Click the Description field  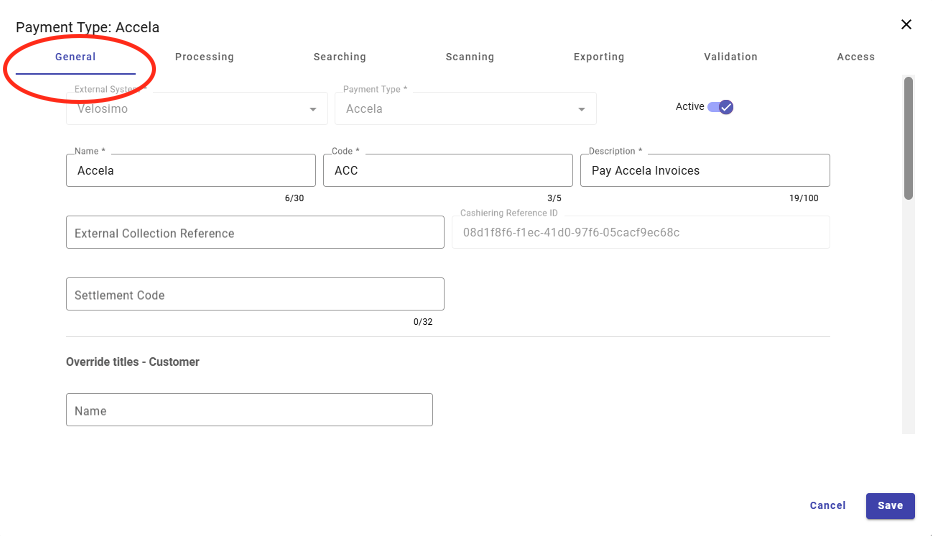tap(705, 171)
